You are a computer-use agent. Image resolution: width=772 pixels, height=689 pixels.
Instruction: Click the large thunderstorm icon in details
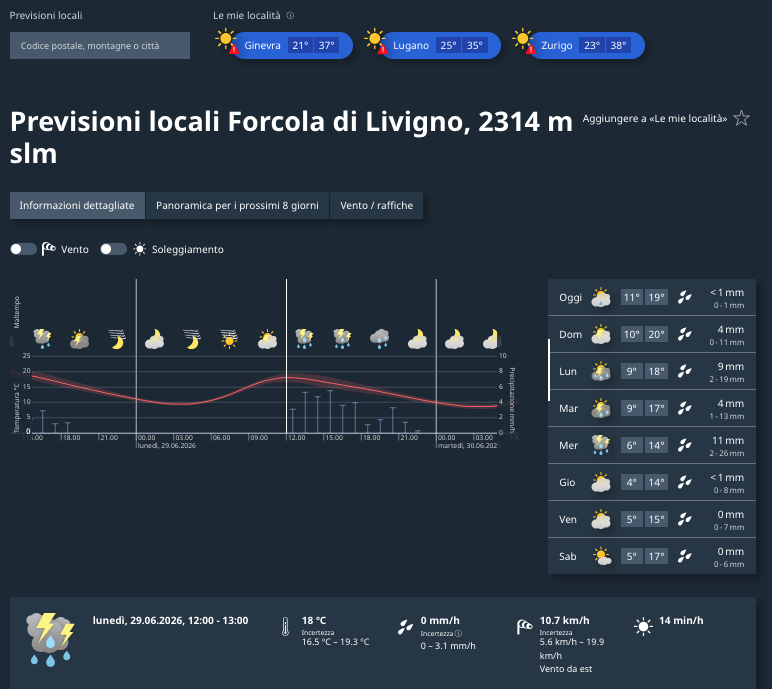click(x=50, y=639)
